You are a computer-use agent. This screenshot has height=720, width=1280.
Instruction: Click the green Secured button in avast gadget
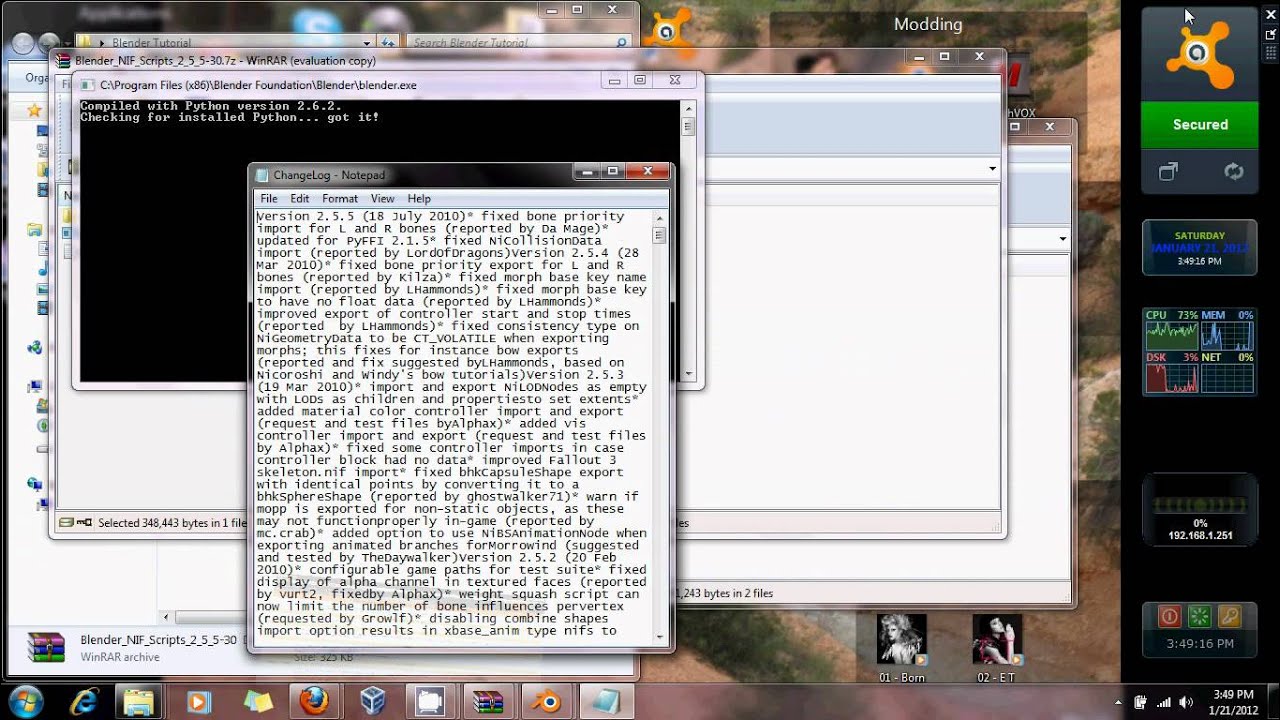pyautogui.click(x=1200, y=125)
